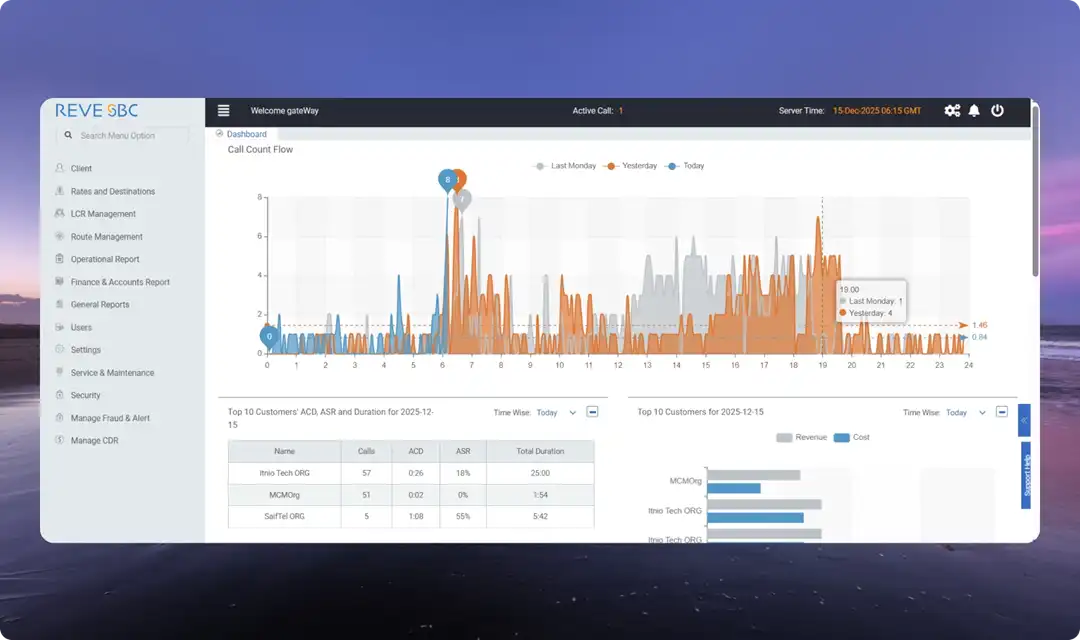Screen dimensions: 1080x640
Task: Open the Route Management menu
Action: coord(106,237)
